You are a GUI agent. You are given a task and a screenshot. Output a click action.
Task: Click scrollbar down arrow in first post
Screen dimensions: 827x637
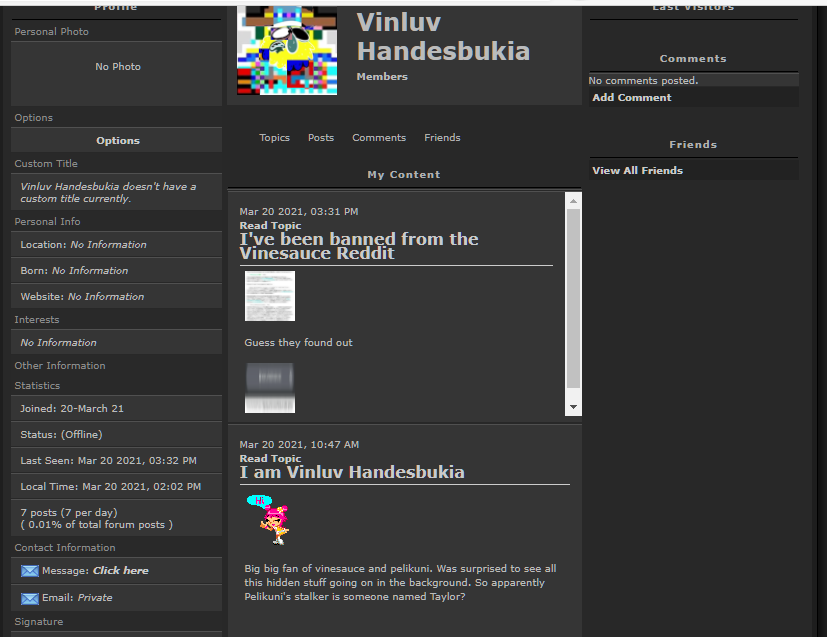(x=573, y=407)
